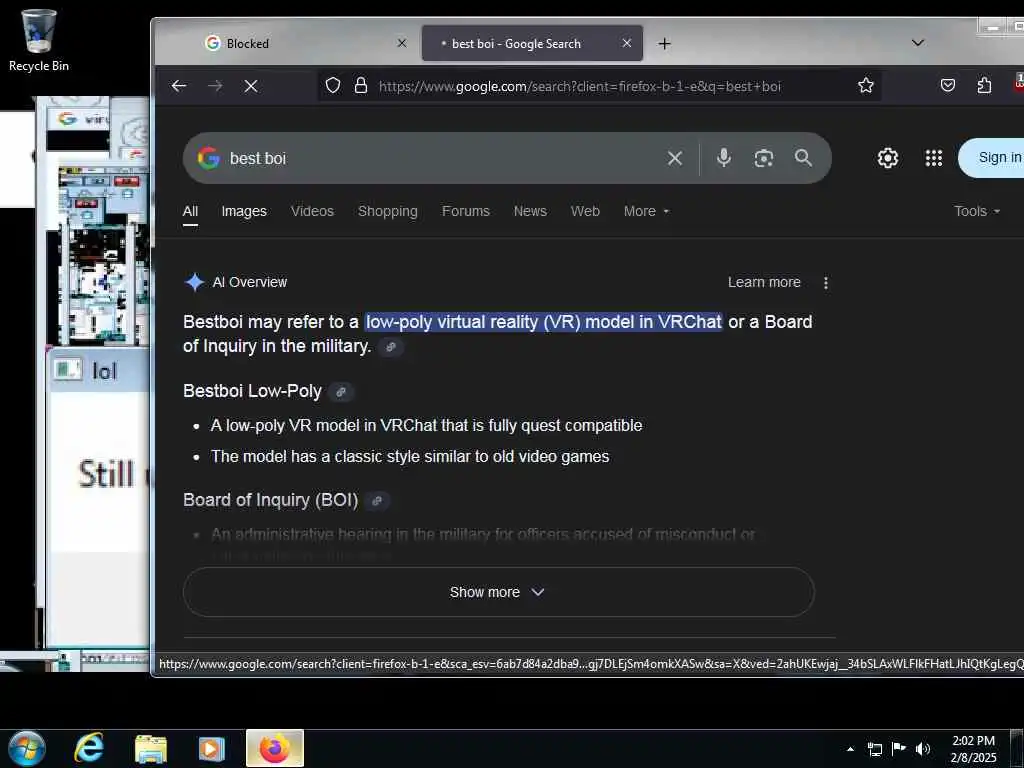Go back with the browser back arrow
This screenshot has height=768, width=1024.
pyautogui.click(x=179, y=86)
